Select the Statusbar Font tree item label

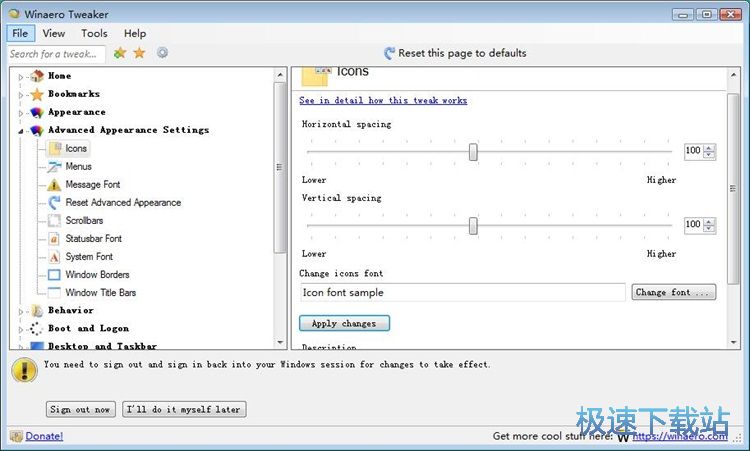point(94,239)
